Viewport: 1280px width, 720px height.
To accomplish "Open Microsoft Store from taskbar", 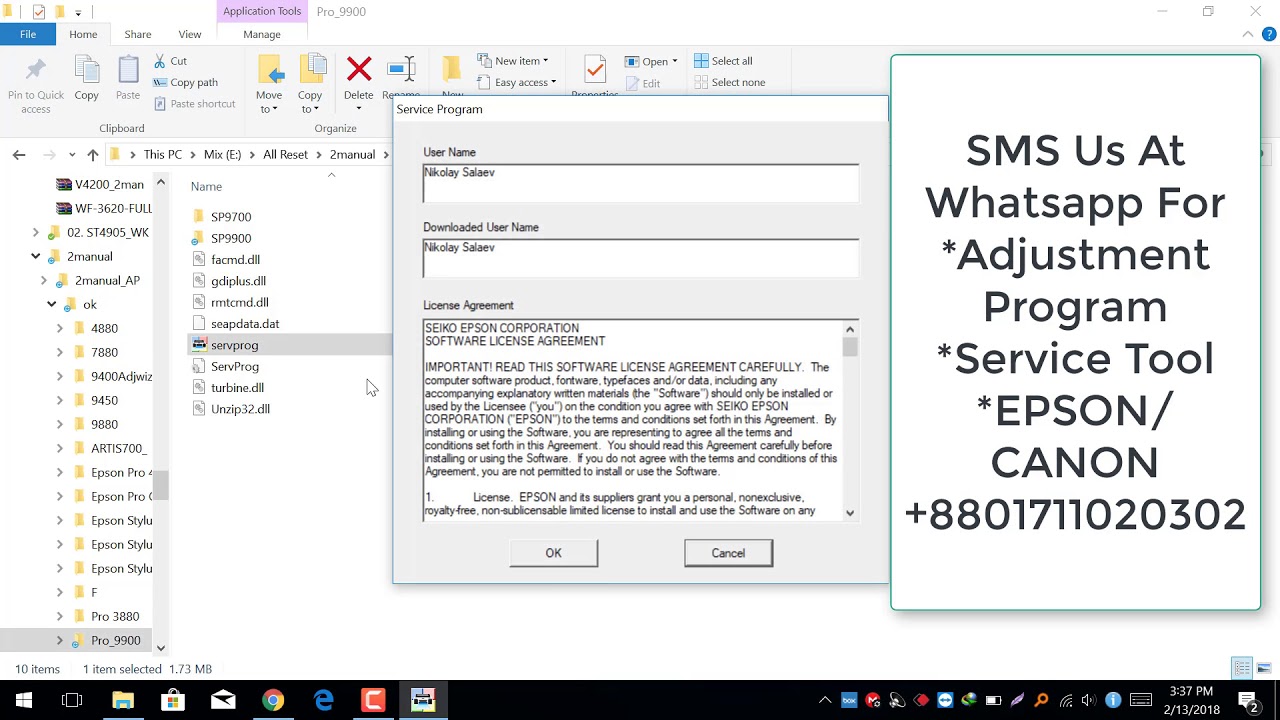I will pos(173,700).
